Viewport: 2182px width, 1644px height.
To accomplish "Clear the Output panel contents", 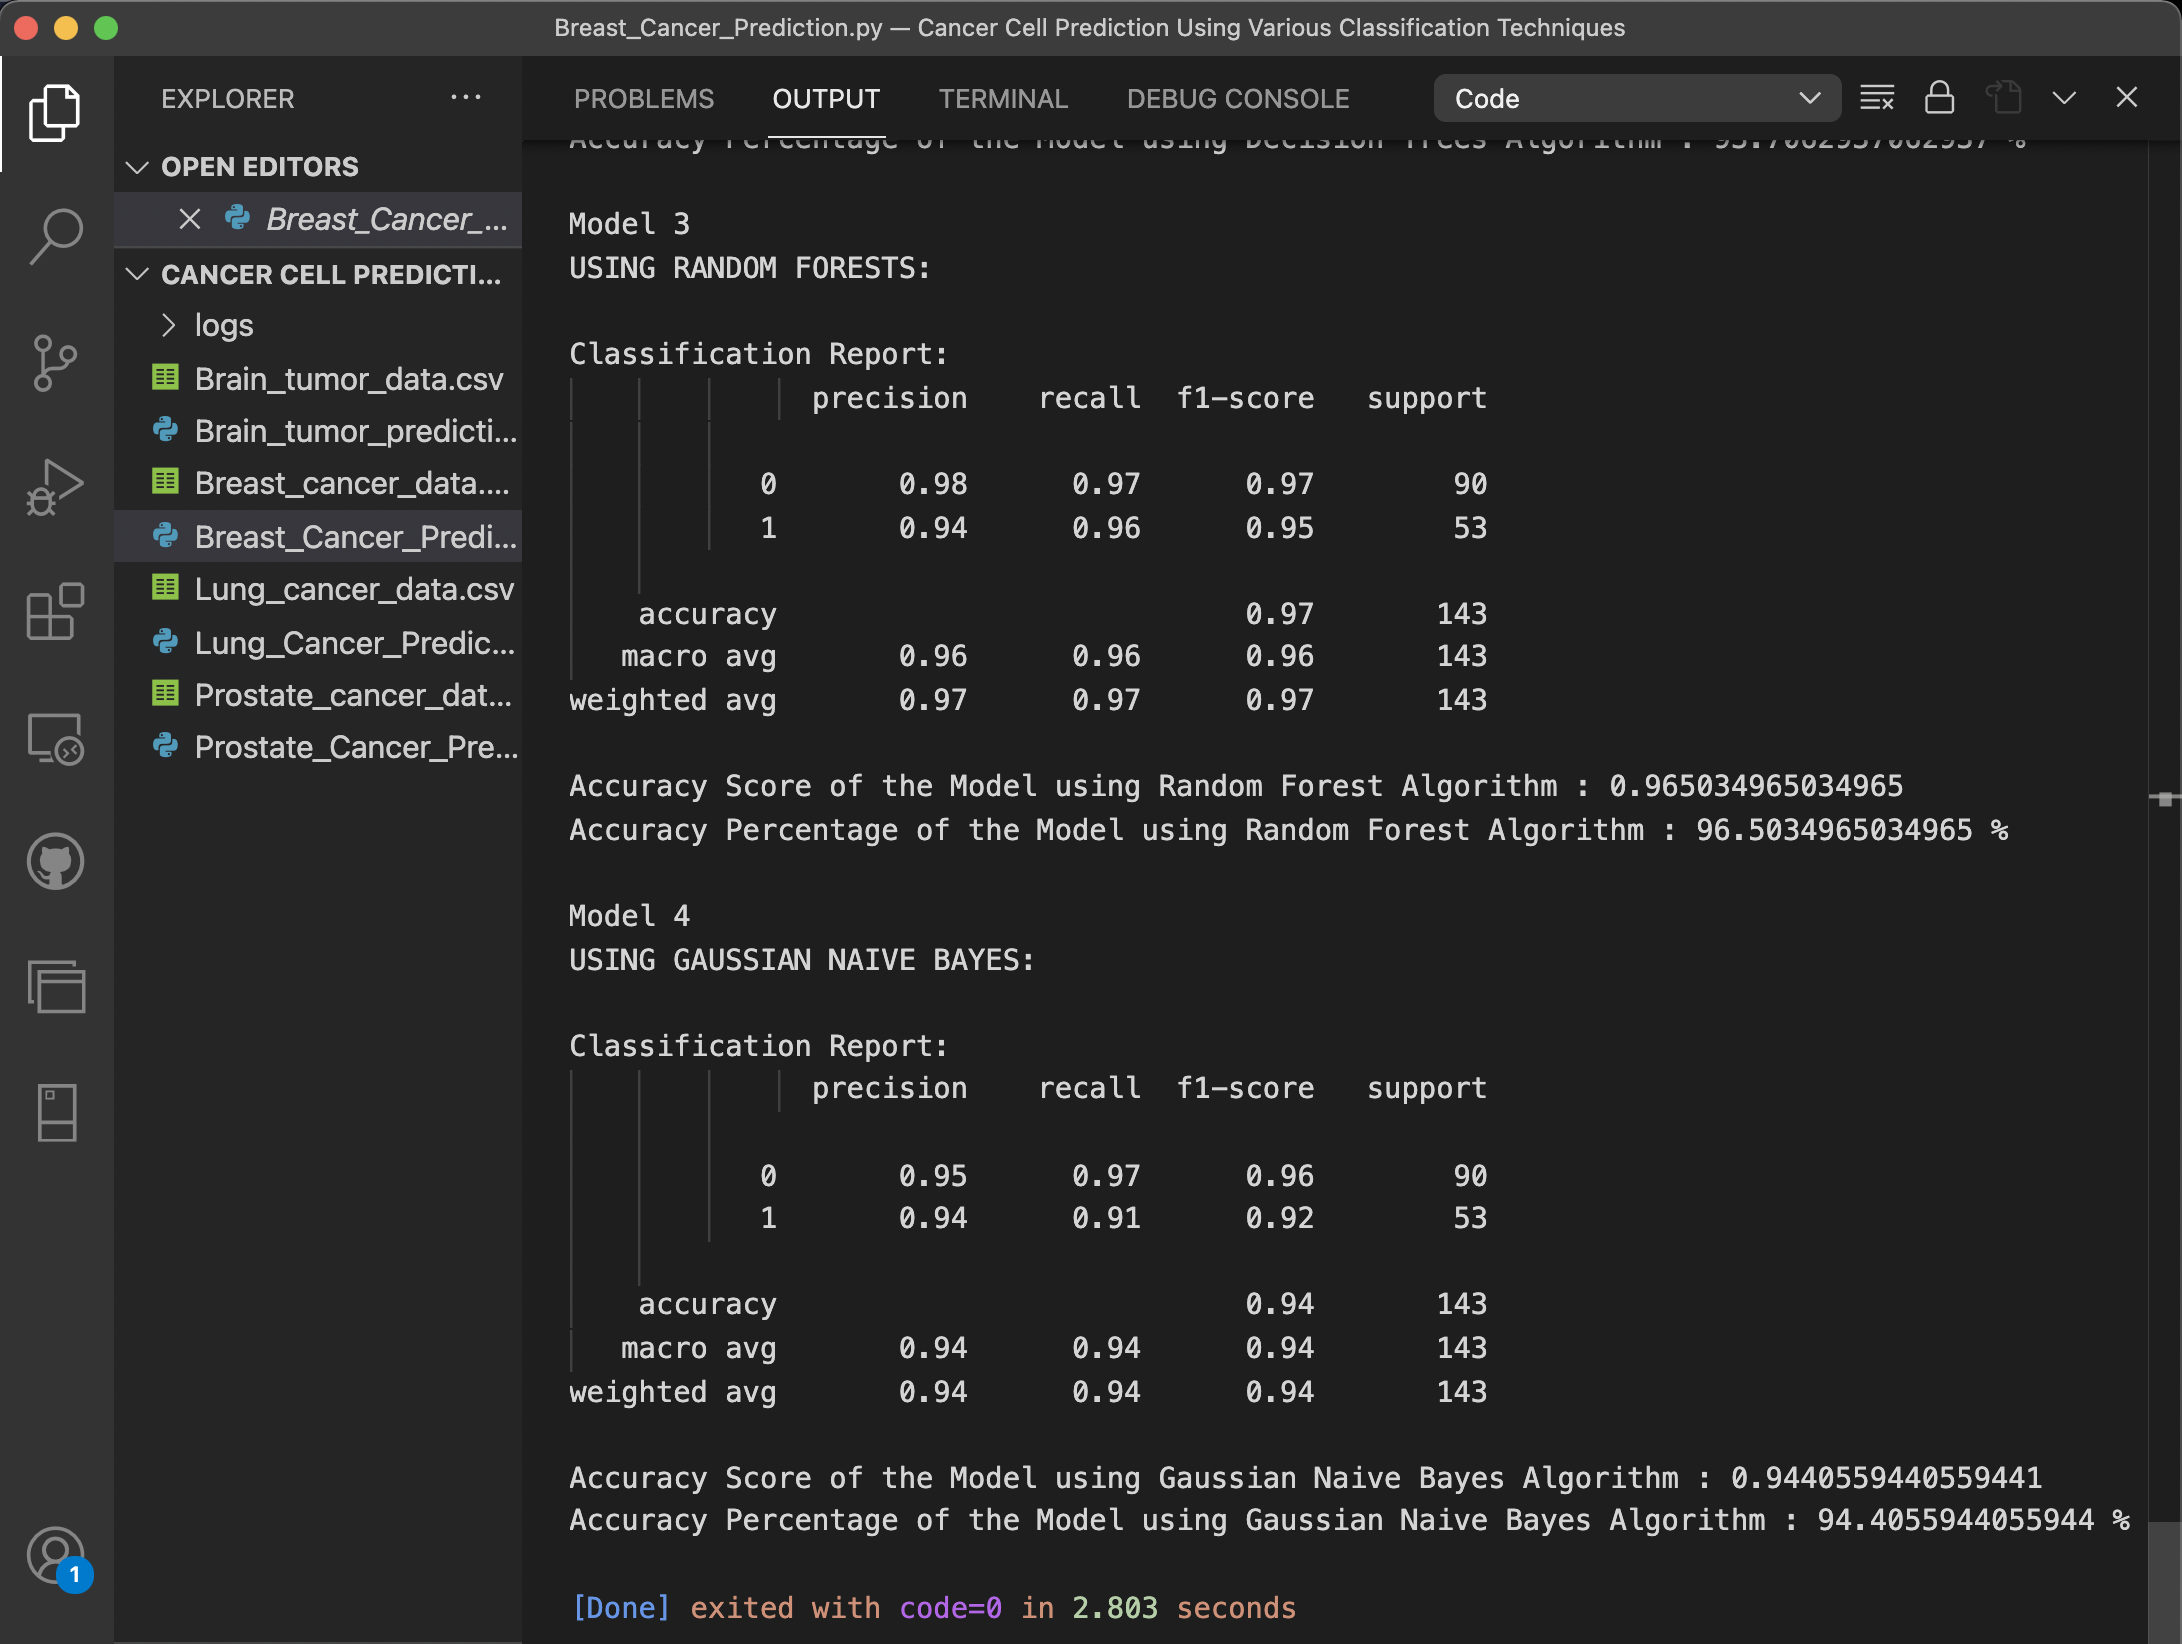I will [1878, 97].
